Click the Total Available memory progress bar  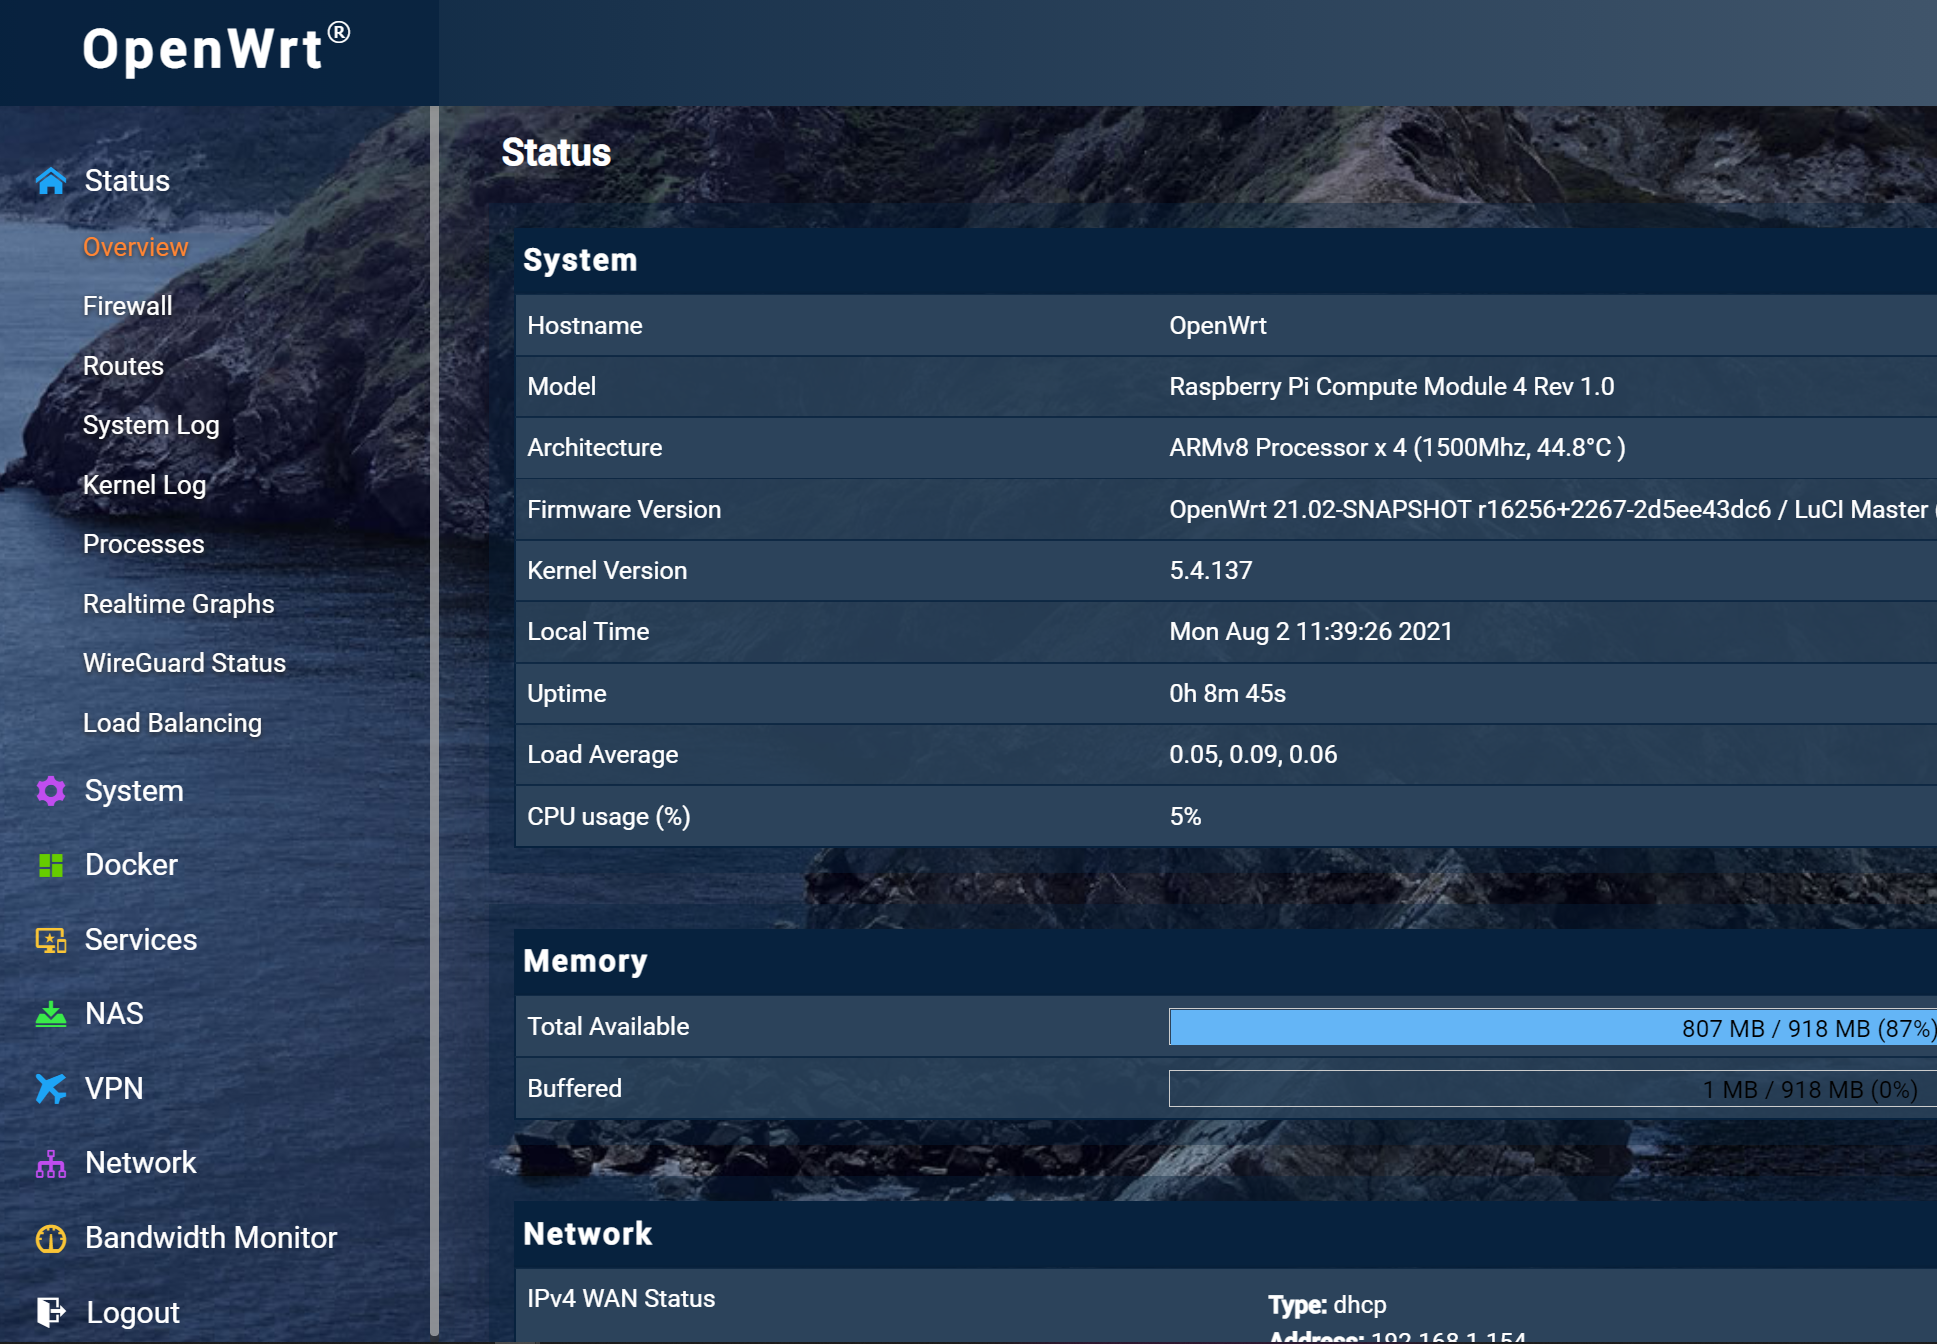[x=1552, y=1027]
